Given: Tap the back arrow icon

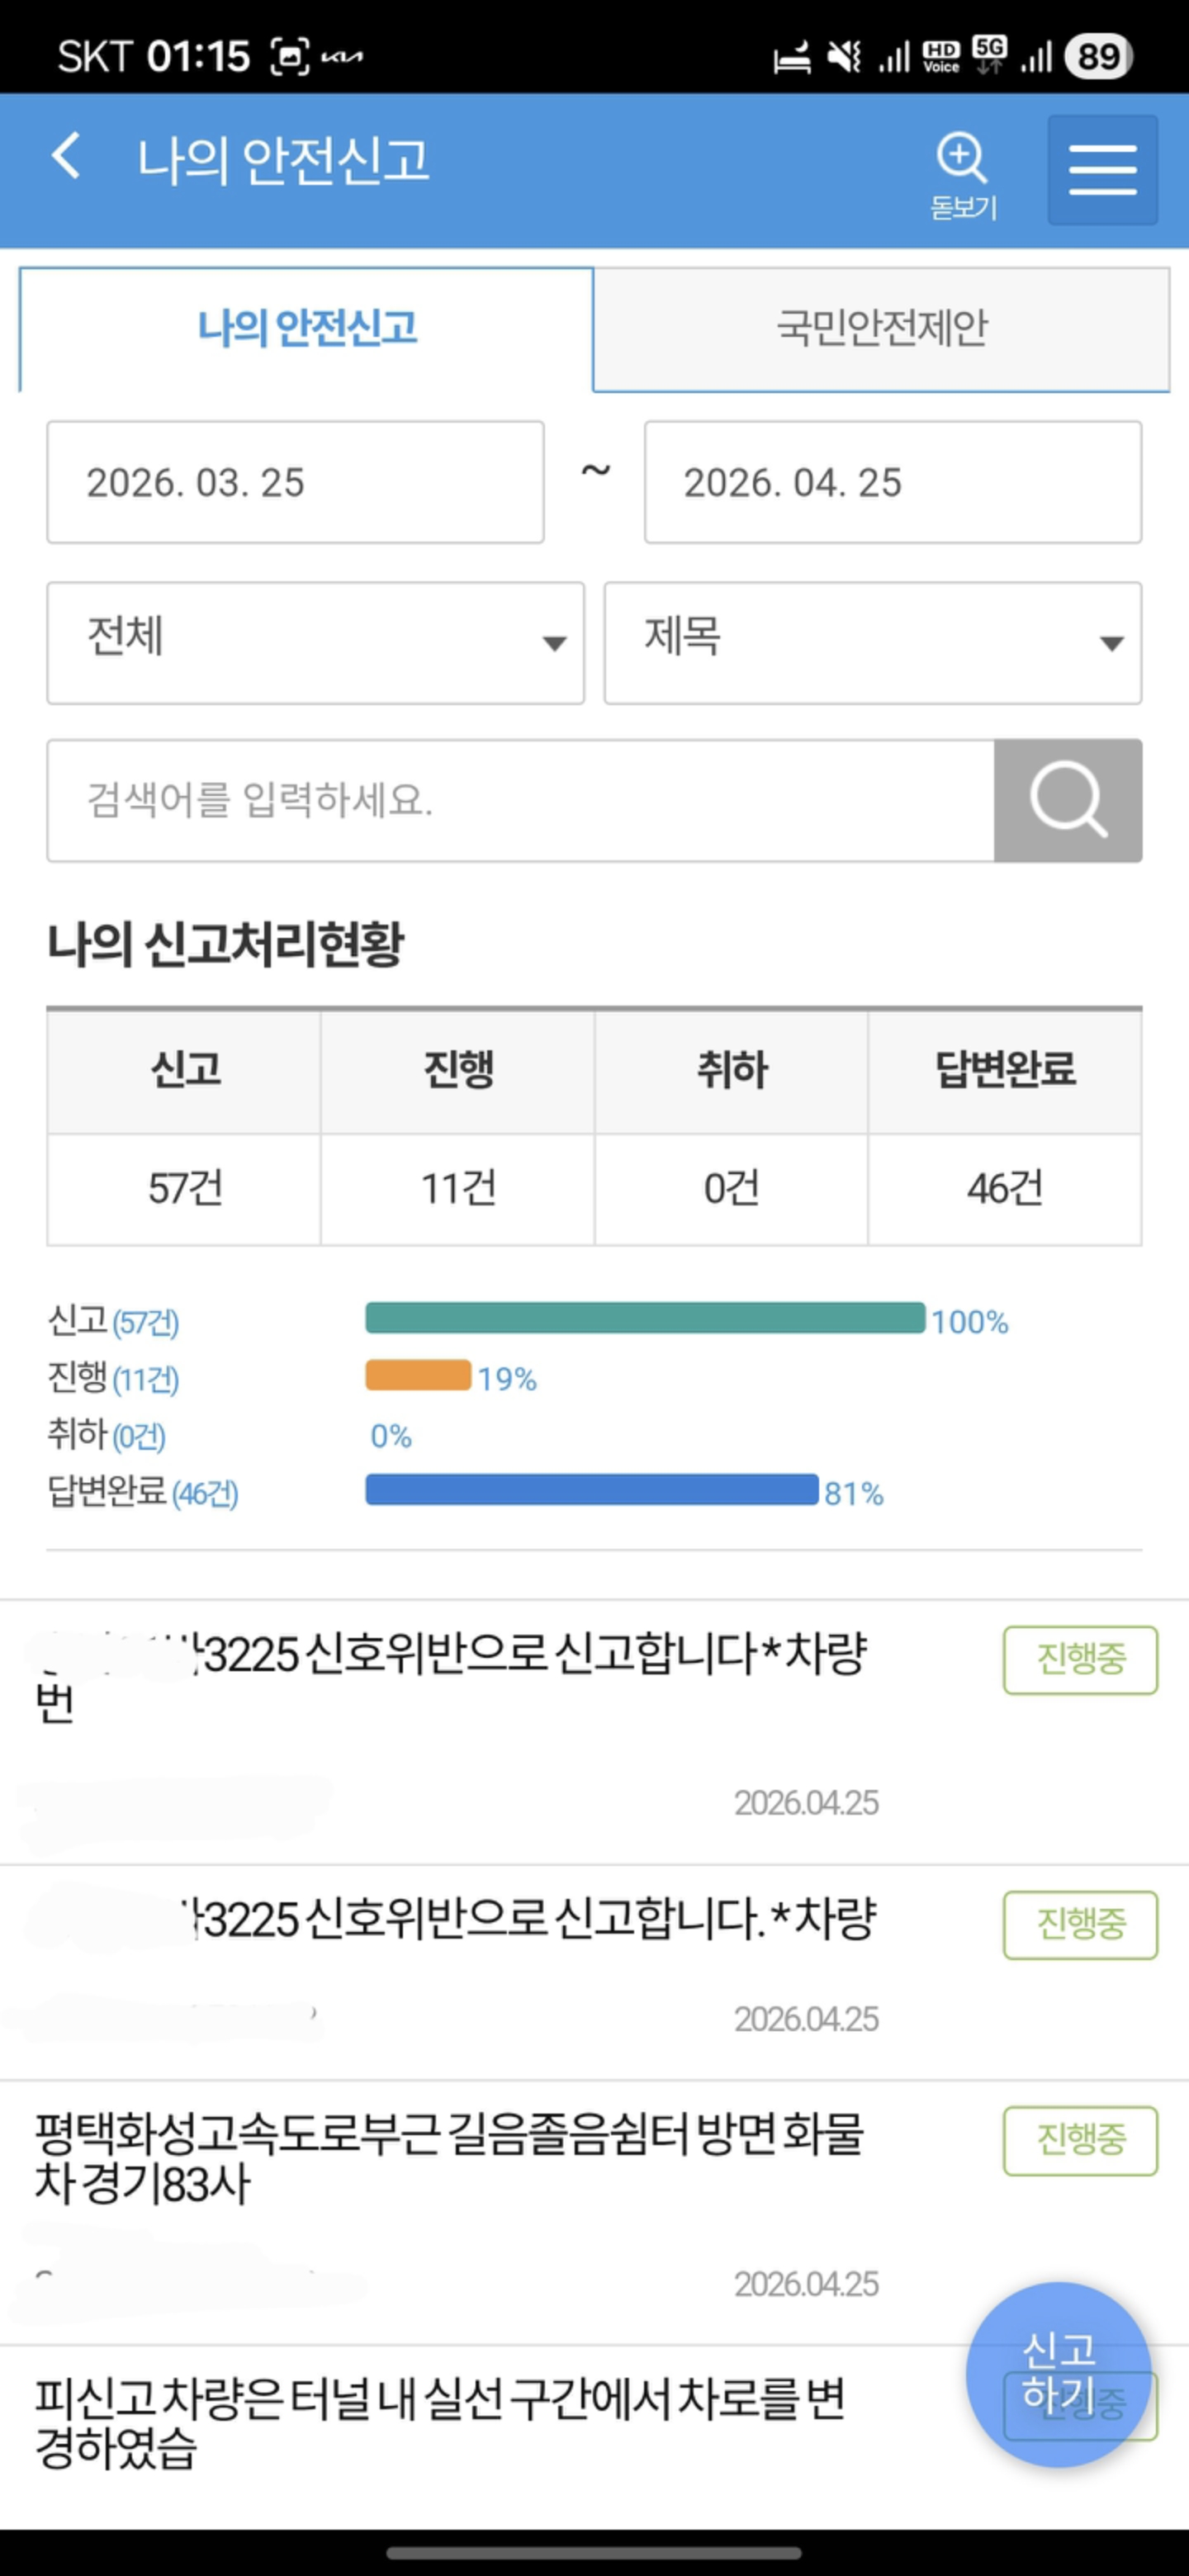Looking at the screenshot, I should coord(66,157).
